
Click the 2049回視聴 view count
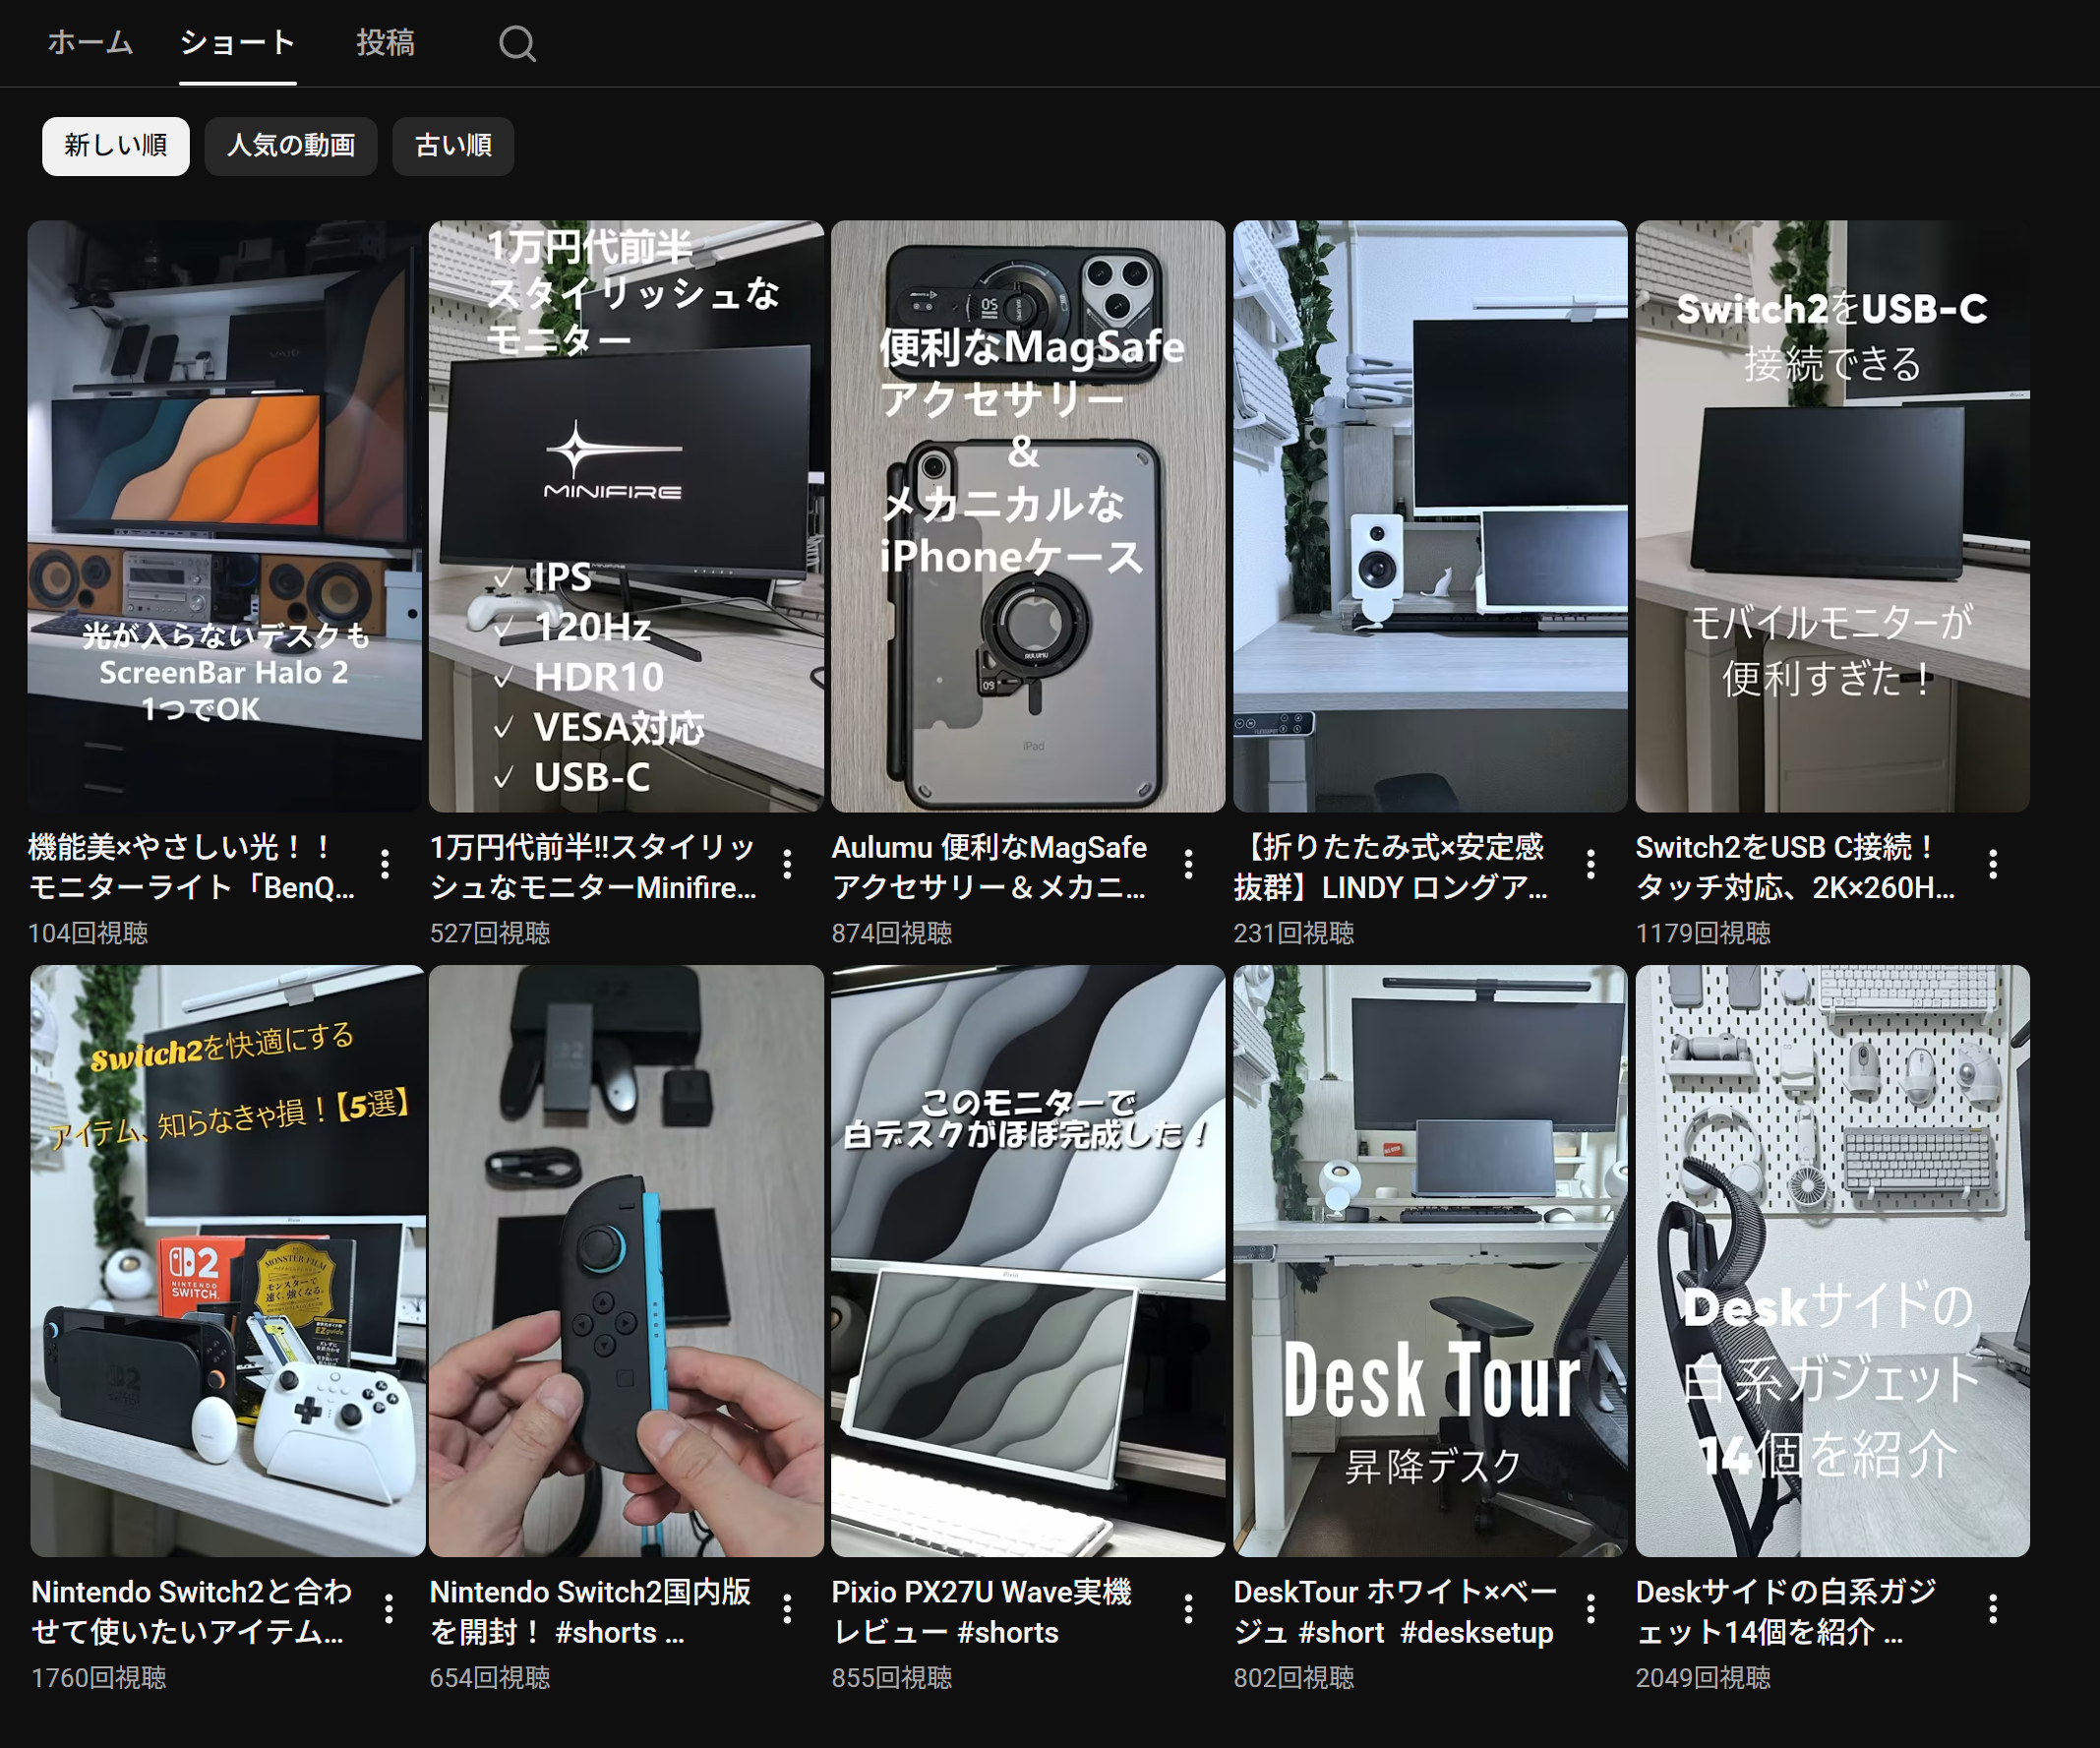pos(1703,1678)
